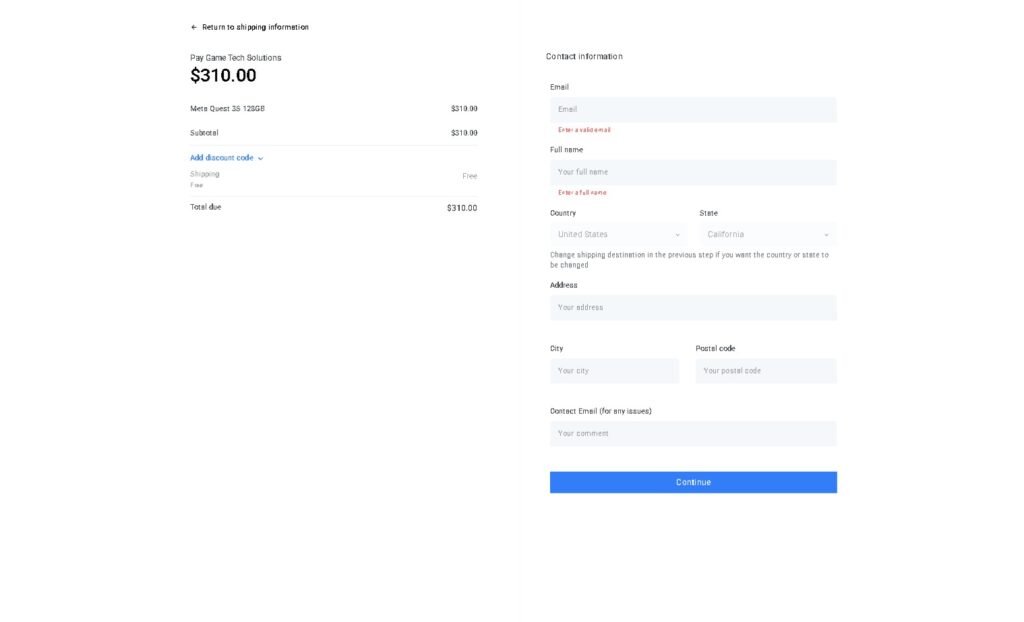Open the State selector showing California
Image resolution: width=1024 pixels, height=622 pixels.
pos(767,233)
